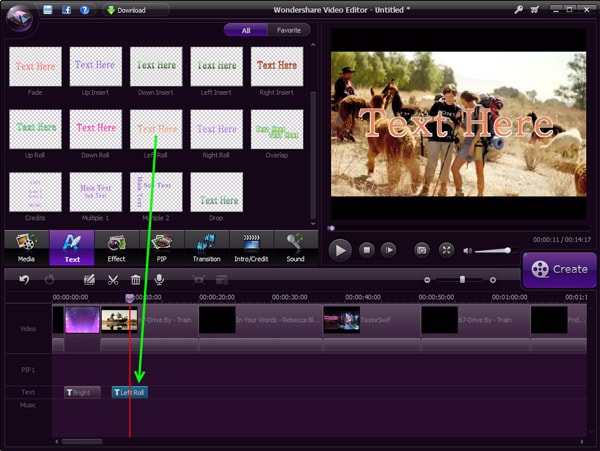Open the Sound tab

click(x=295, y=248)
